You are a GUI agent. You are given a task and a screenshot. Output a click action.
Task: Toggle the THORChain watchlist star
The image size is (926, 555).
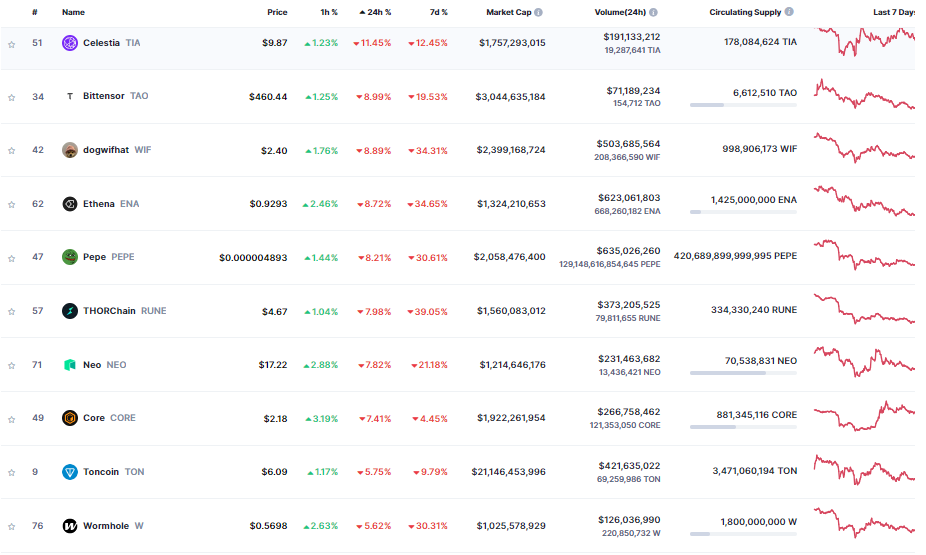(x=11, y=311)
